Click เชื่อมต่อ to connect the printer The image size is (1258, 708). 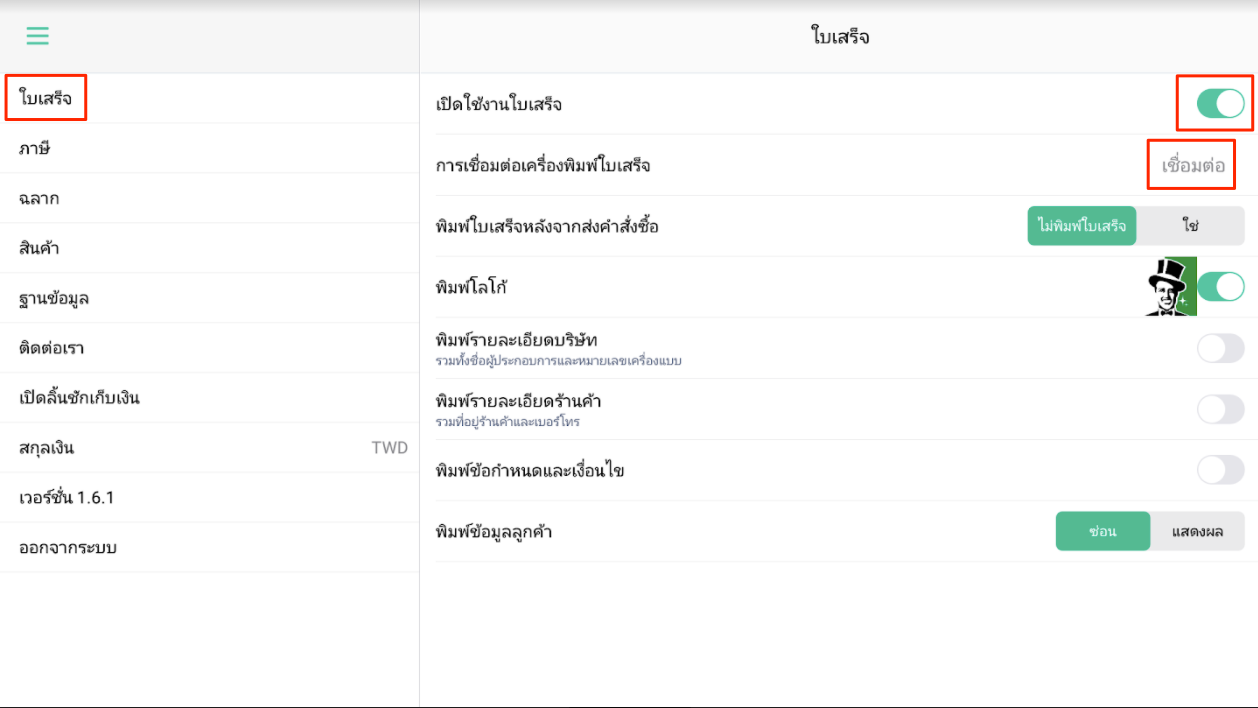(x=1193, y=165)
